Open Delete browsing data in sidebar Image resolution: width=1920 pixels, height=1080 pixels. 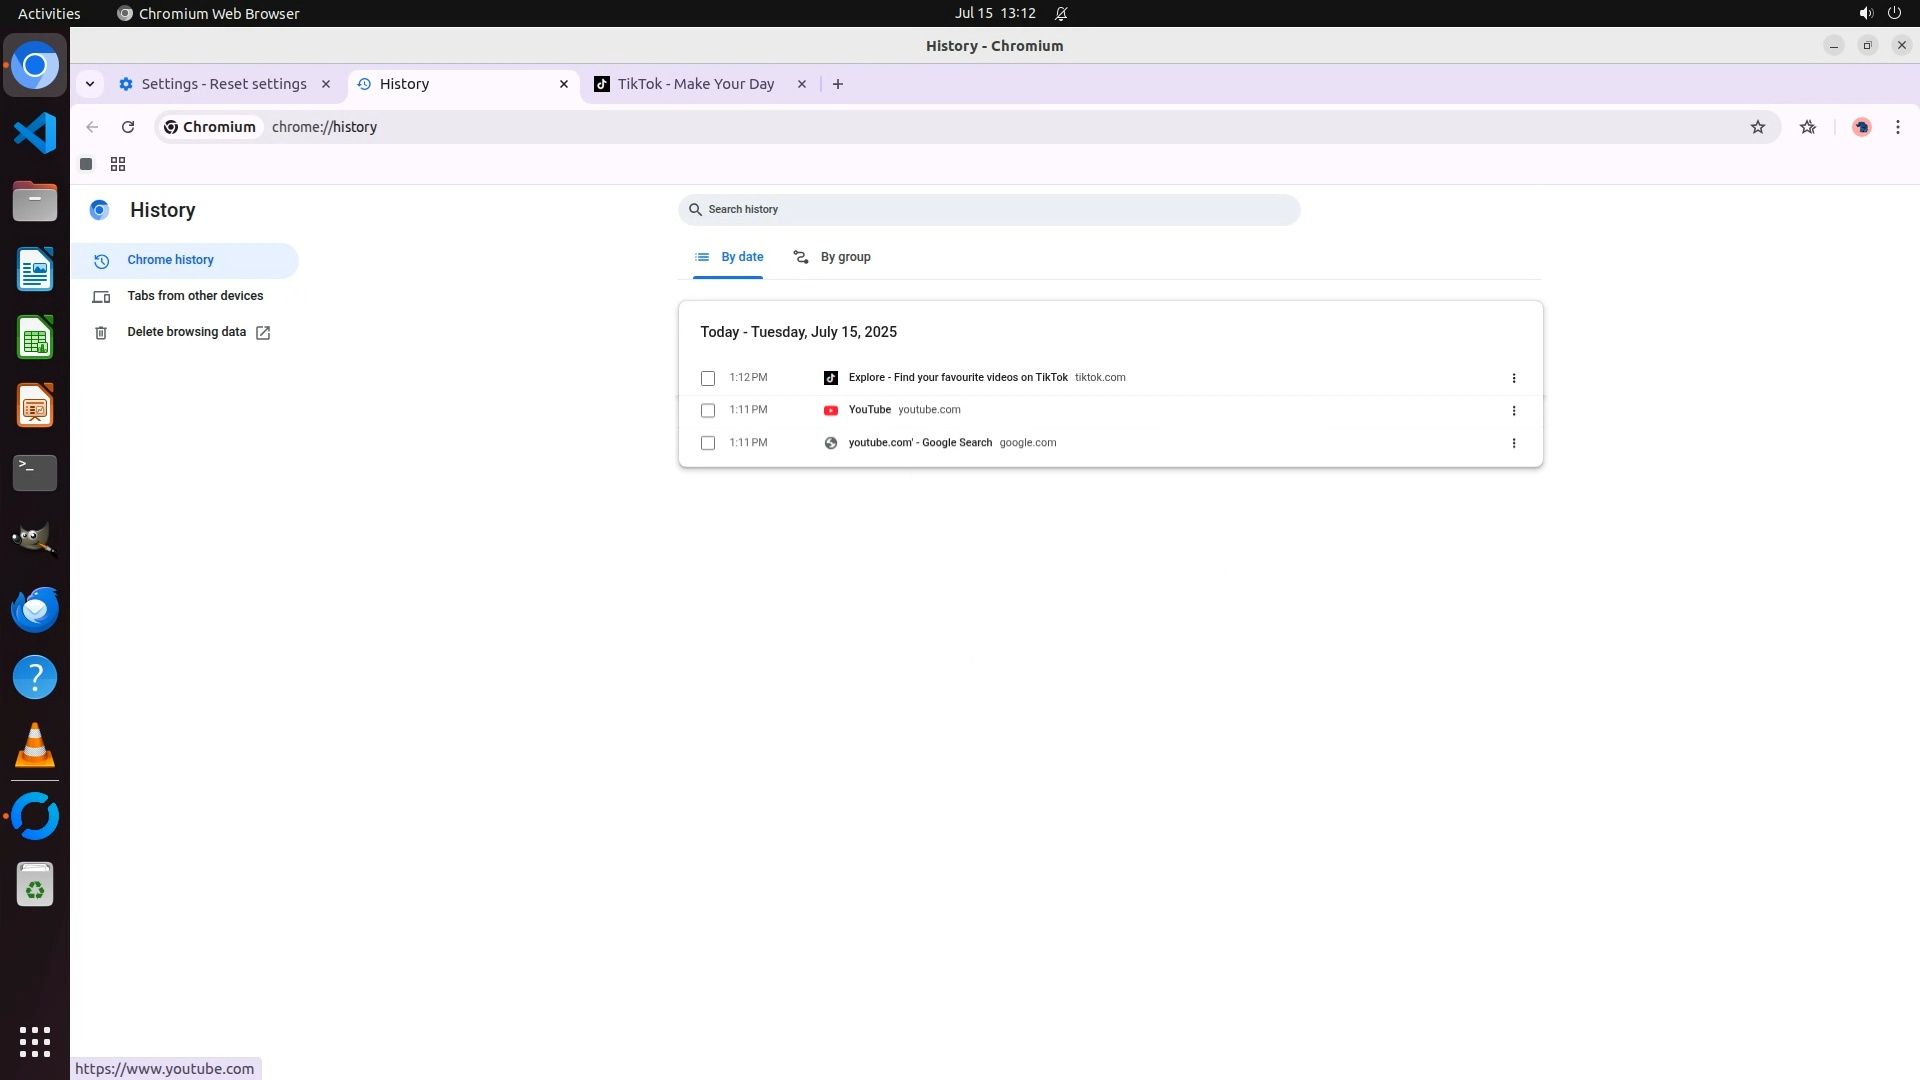(186, 332)
